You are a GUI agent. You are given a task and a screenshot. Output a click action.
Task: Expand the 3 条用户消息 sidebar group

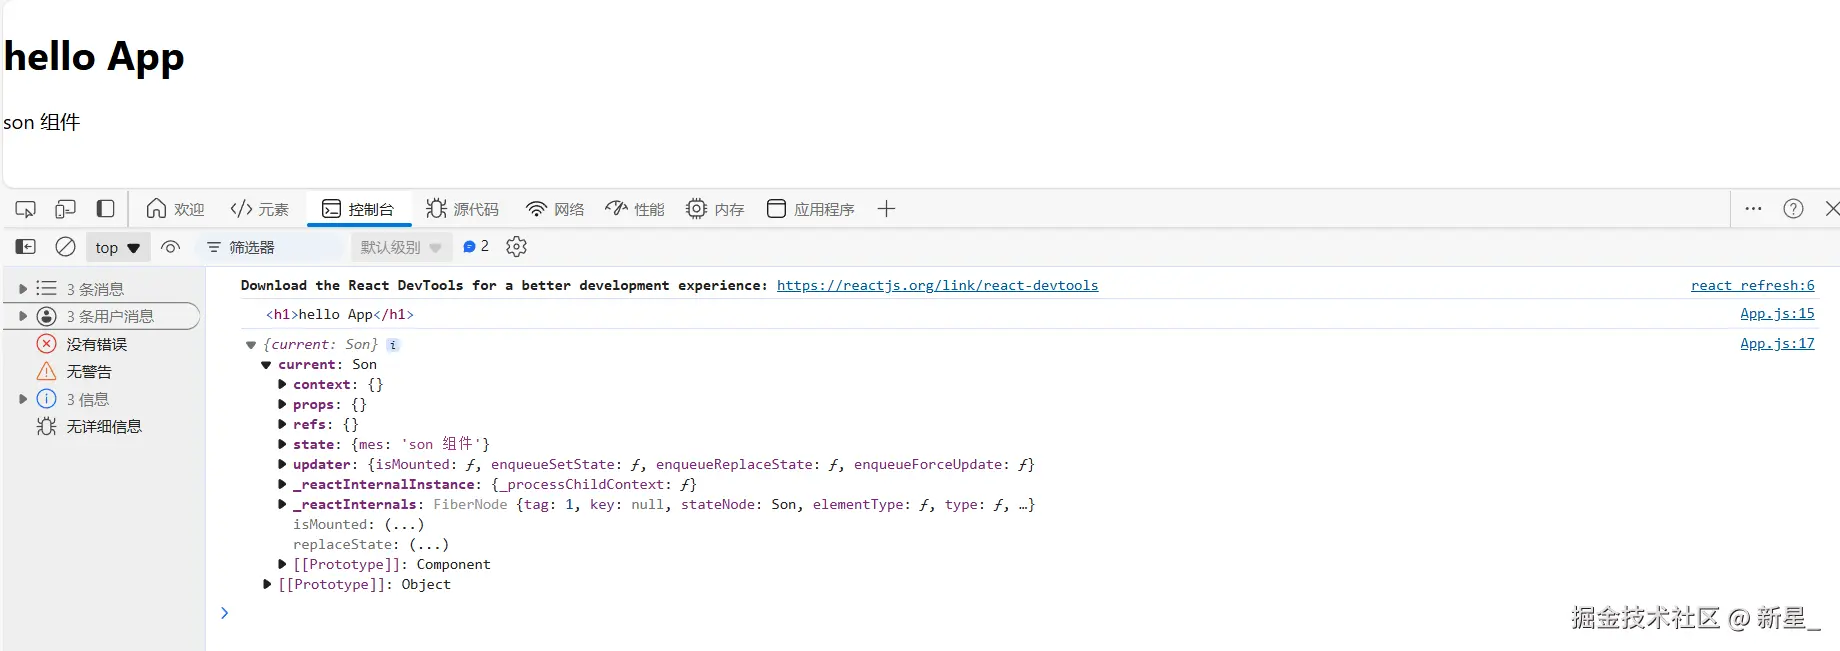point(22,316)
